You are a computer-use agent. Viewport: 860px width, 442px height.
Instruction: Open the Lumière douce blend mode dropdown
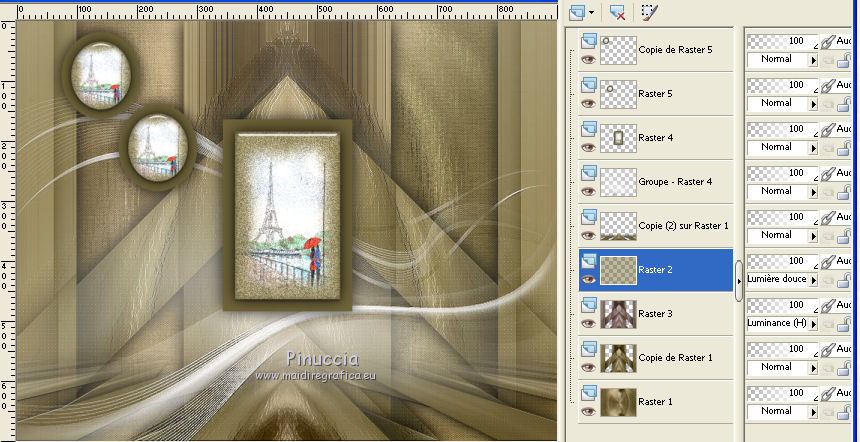[x=813, y=279]
